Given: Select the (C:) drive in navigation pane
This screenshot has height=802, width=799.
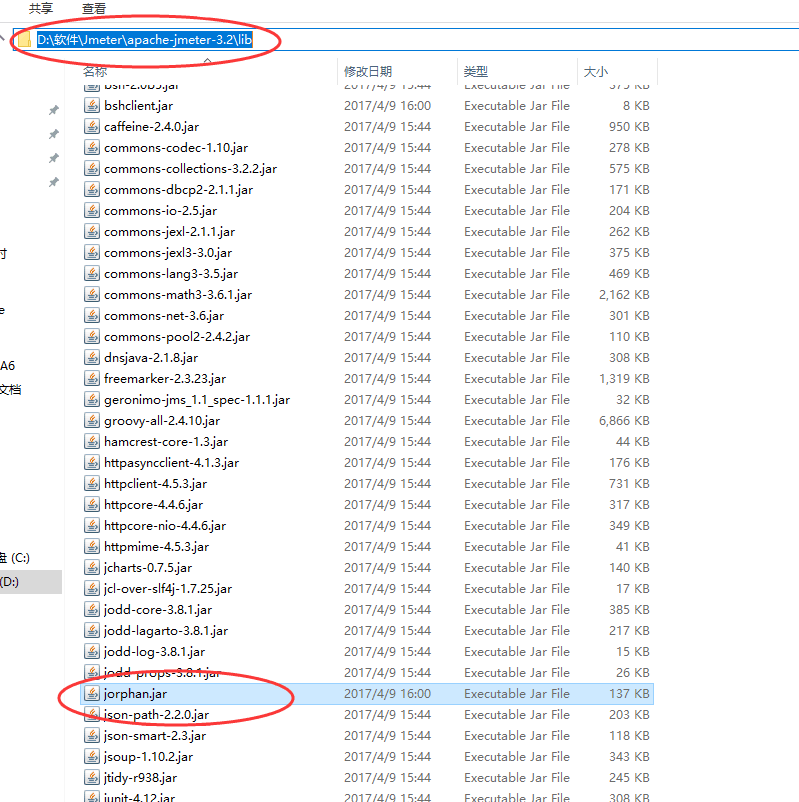Looking at the screenshot, I should pyautogui.click(x=14, y=558).
